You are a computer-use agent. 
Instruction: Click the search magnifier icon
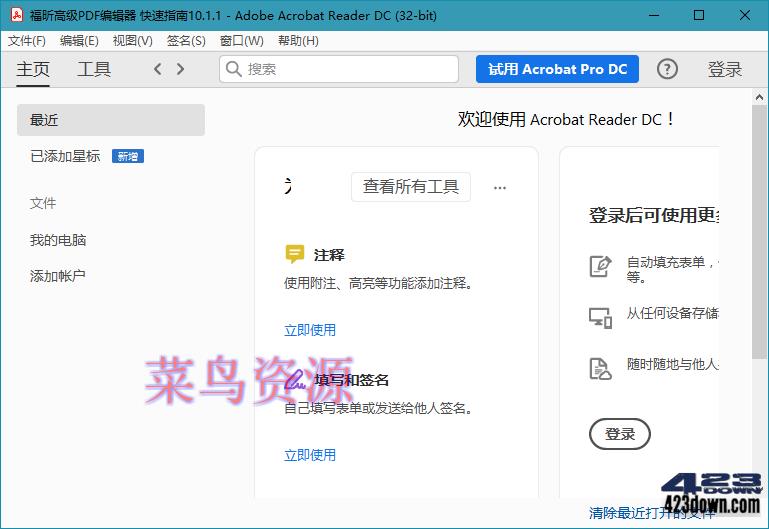pyautogui.click(x=233, y=69)
